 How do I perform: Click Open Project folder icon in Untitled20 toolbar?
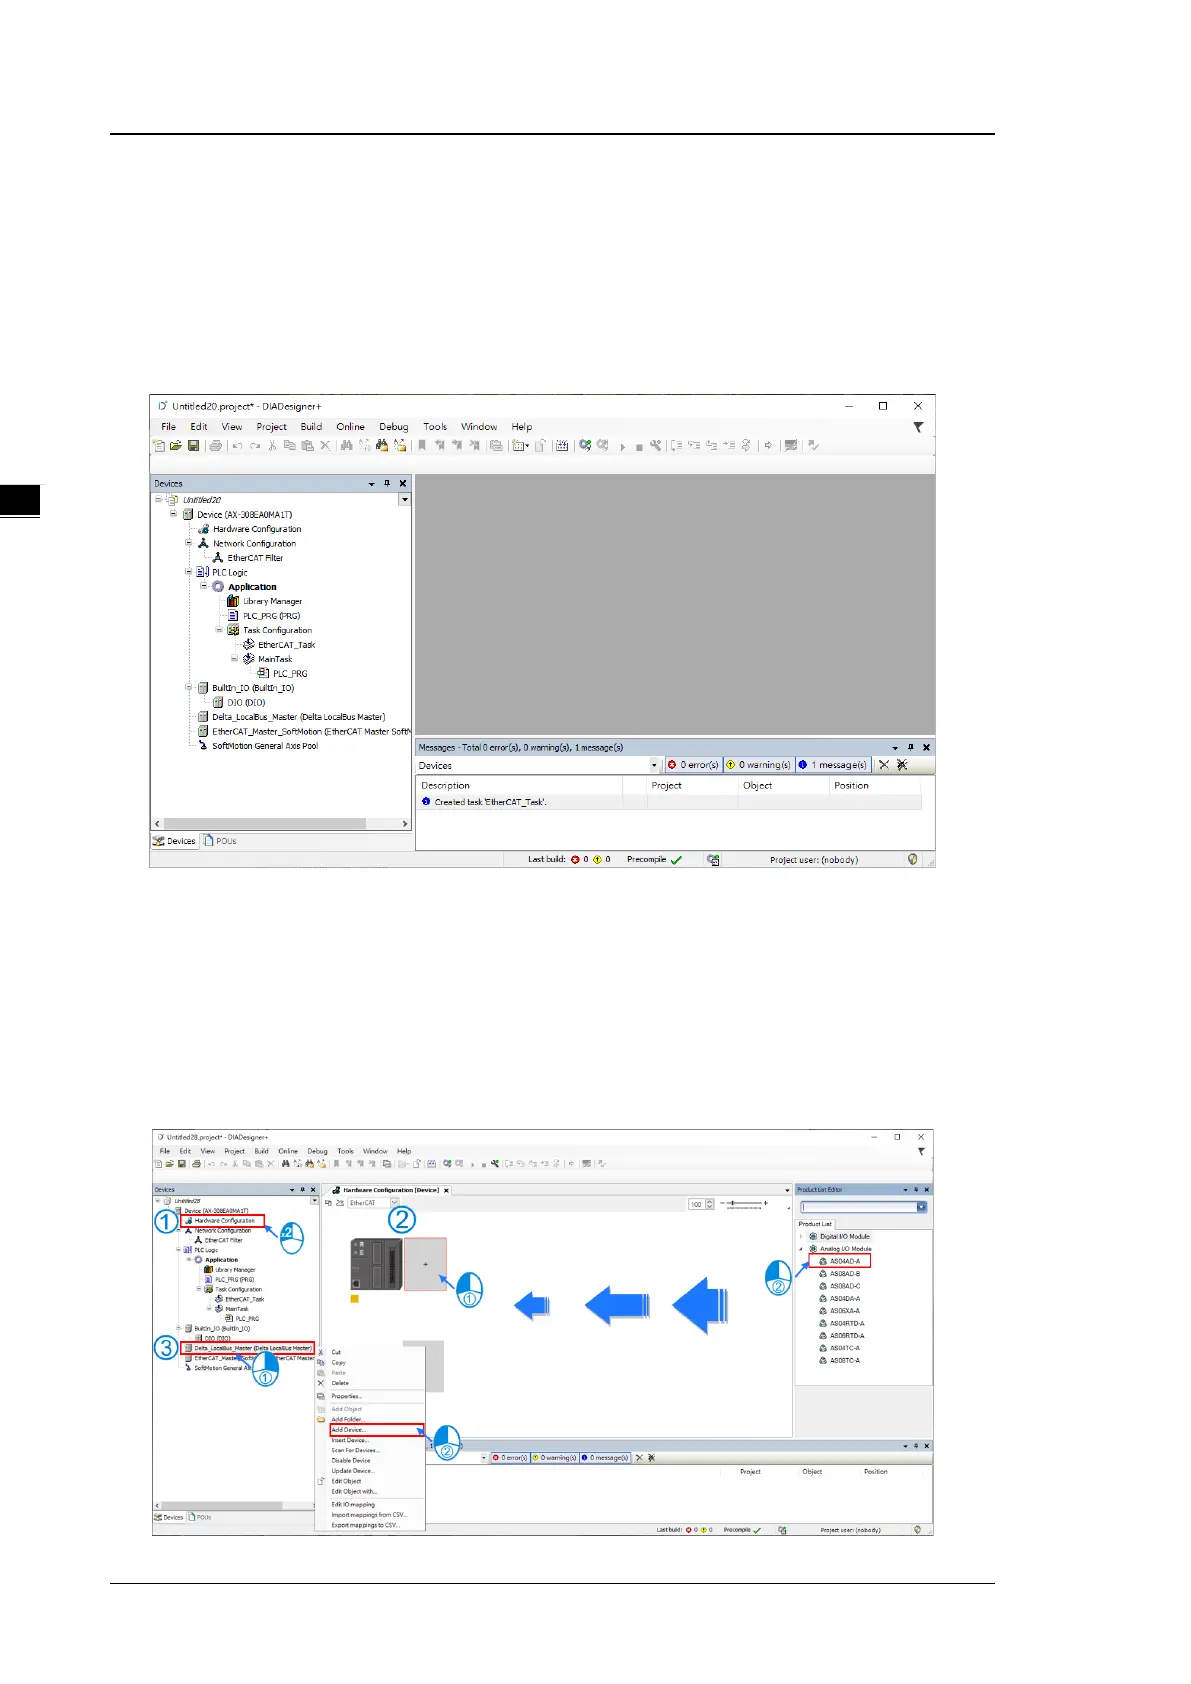(176, 446)
